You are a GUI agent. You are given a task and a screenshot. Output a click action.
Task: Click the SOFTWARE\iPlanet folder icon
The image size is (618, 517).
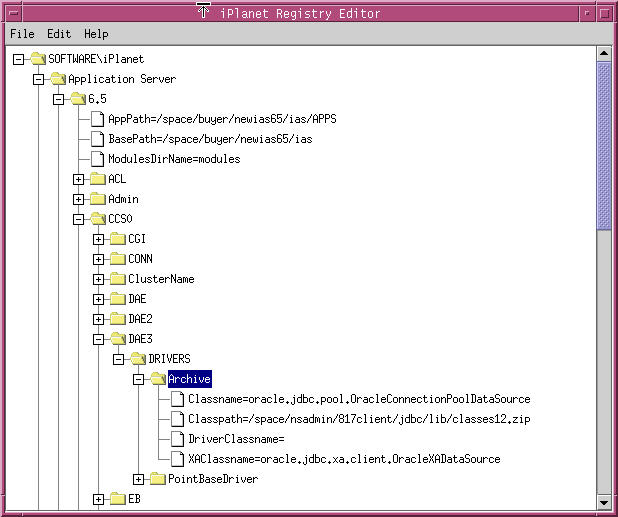click(x=38, y=59)
